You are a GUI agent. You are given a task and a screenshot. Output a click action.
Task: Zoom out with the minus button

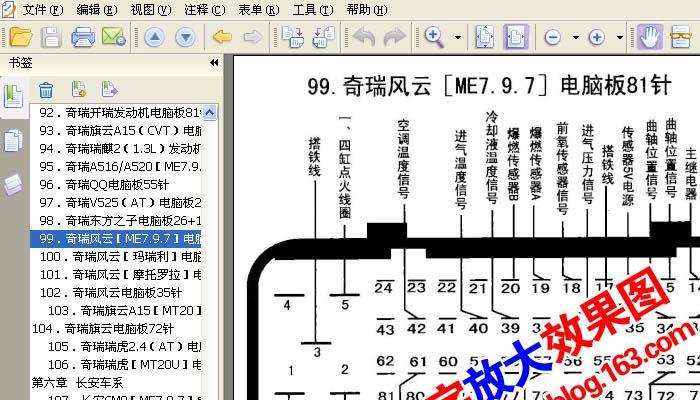coord(553,37)
